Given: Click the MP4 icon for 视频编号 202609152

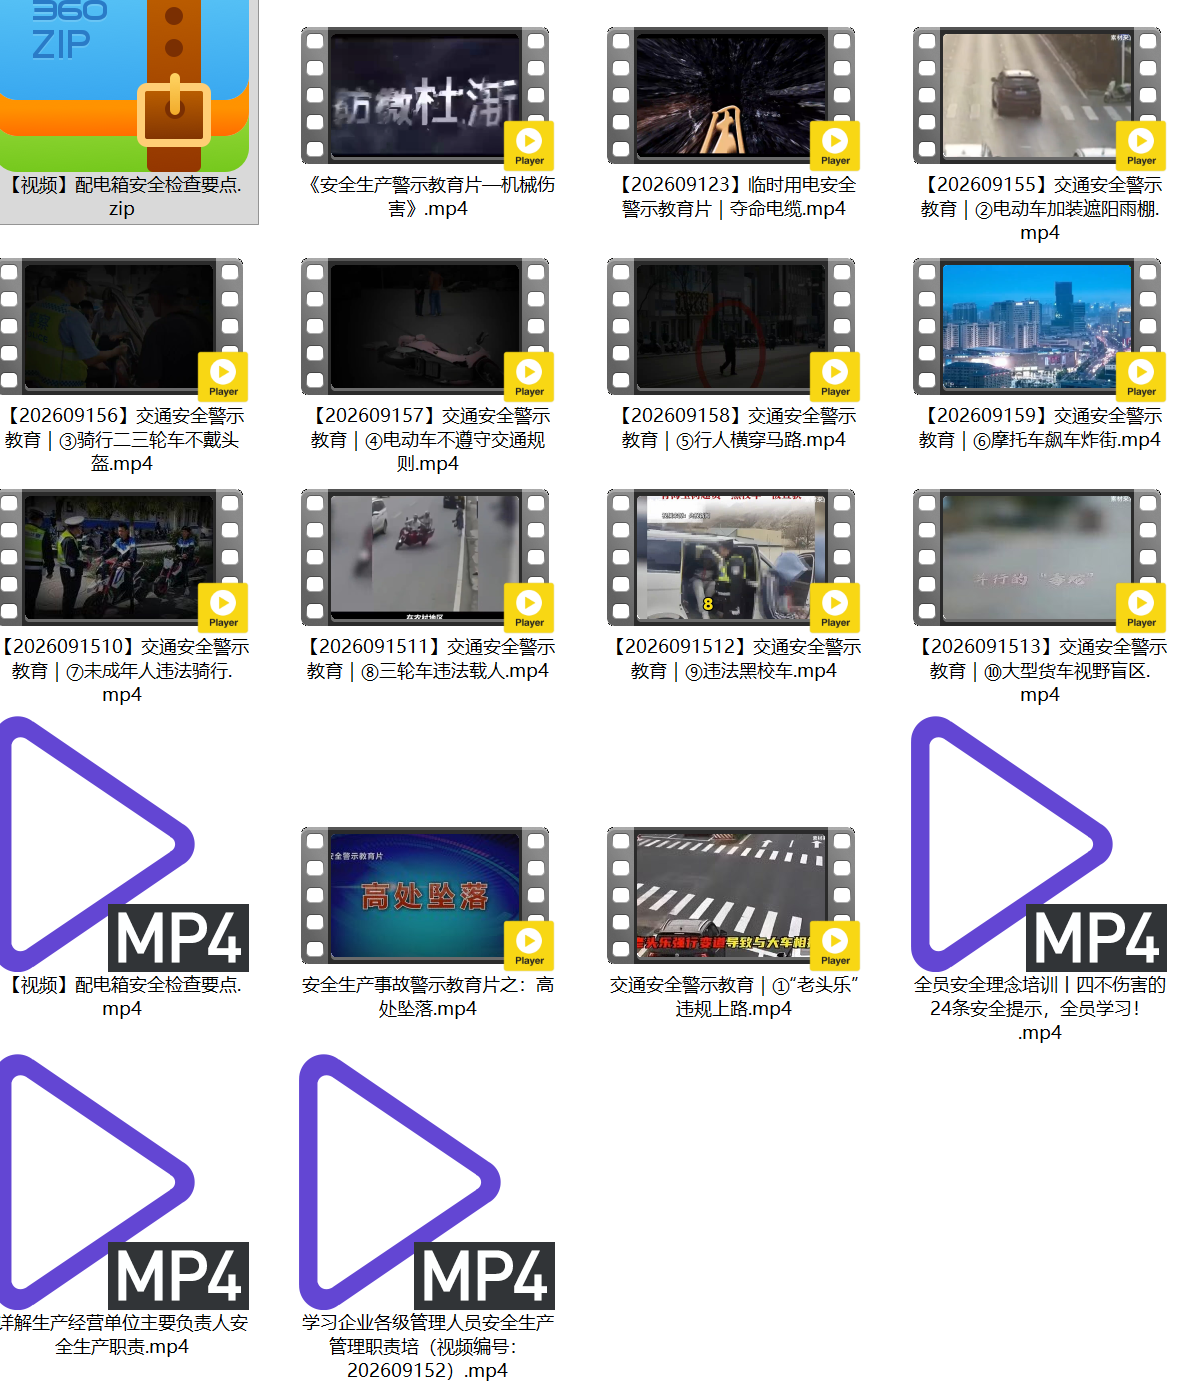Looking at the screenshot, I should point(427,1182).
